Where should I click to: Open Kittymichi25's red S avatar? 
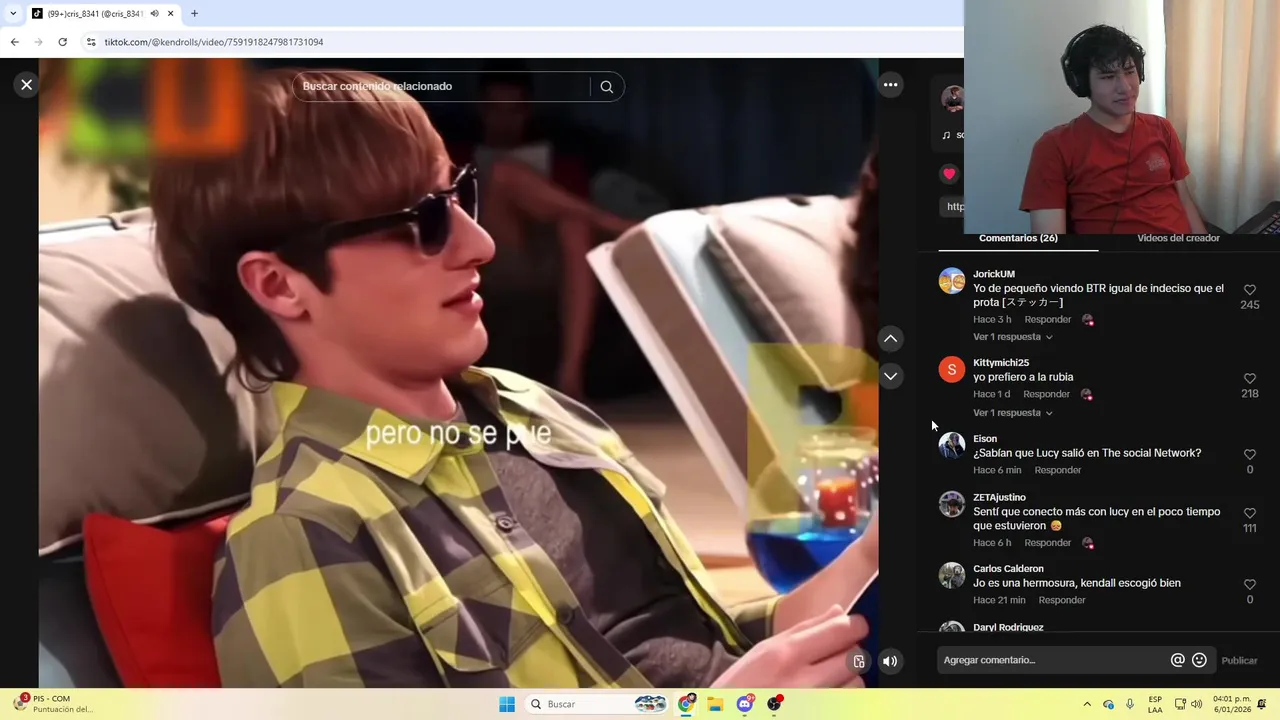pyautogui.click(x=951, y=370)
